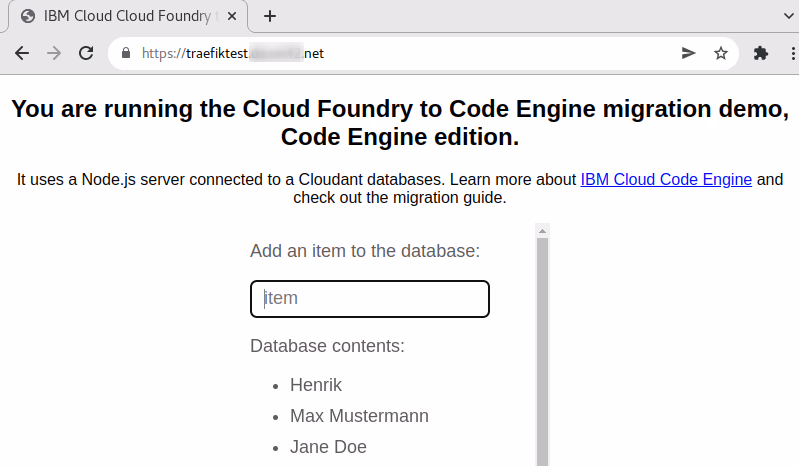Click the browser forward arrow

click(x=54, y=54)
